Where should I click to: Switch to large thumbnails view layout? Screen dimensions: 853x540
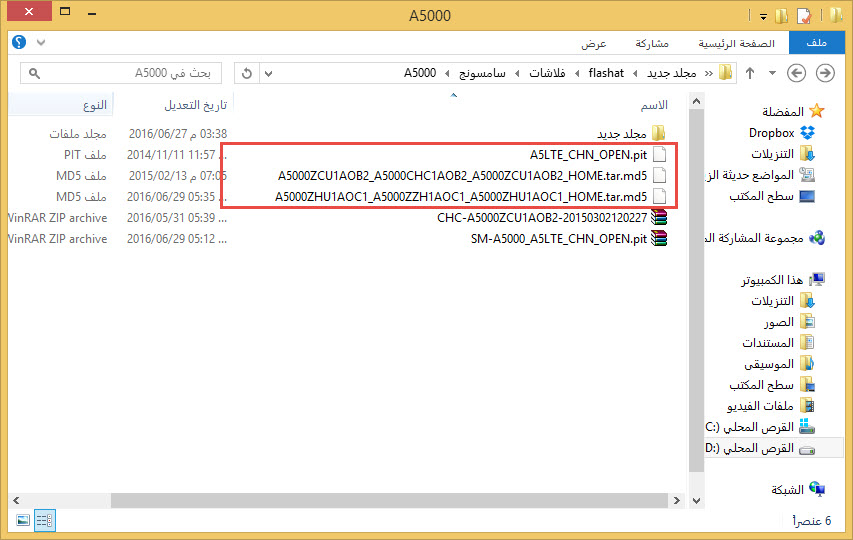pos(23,520)
